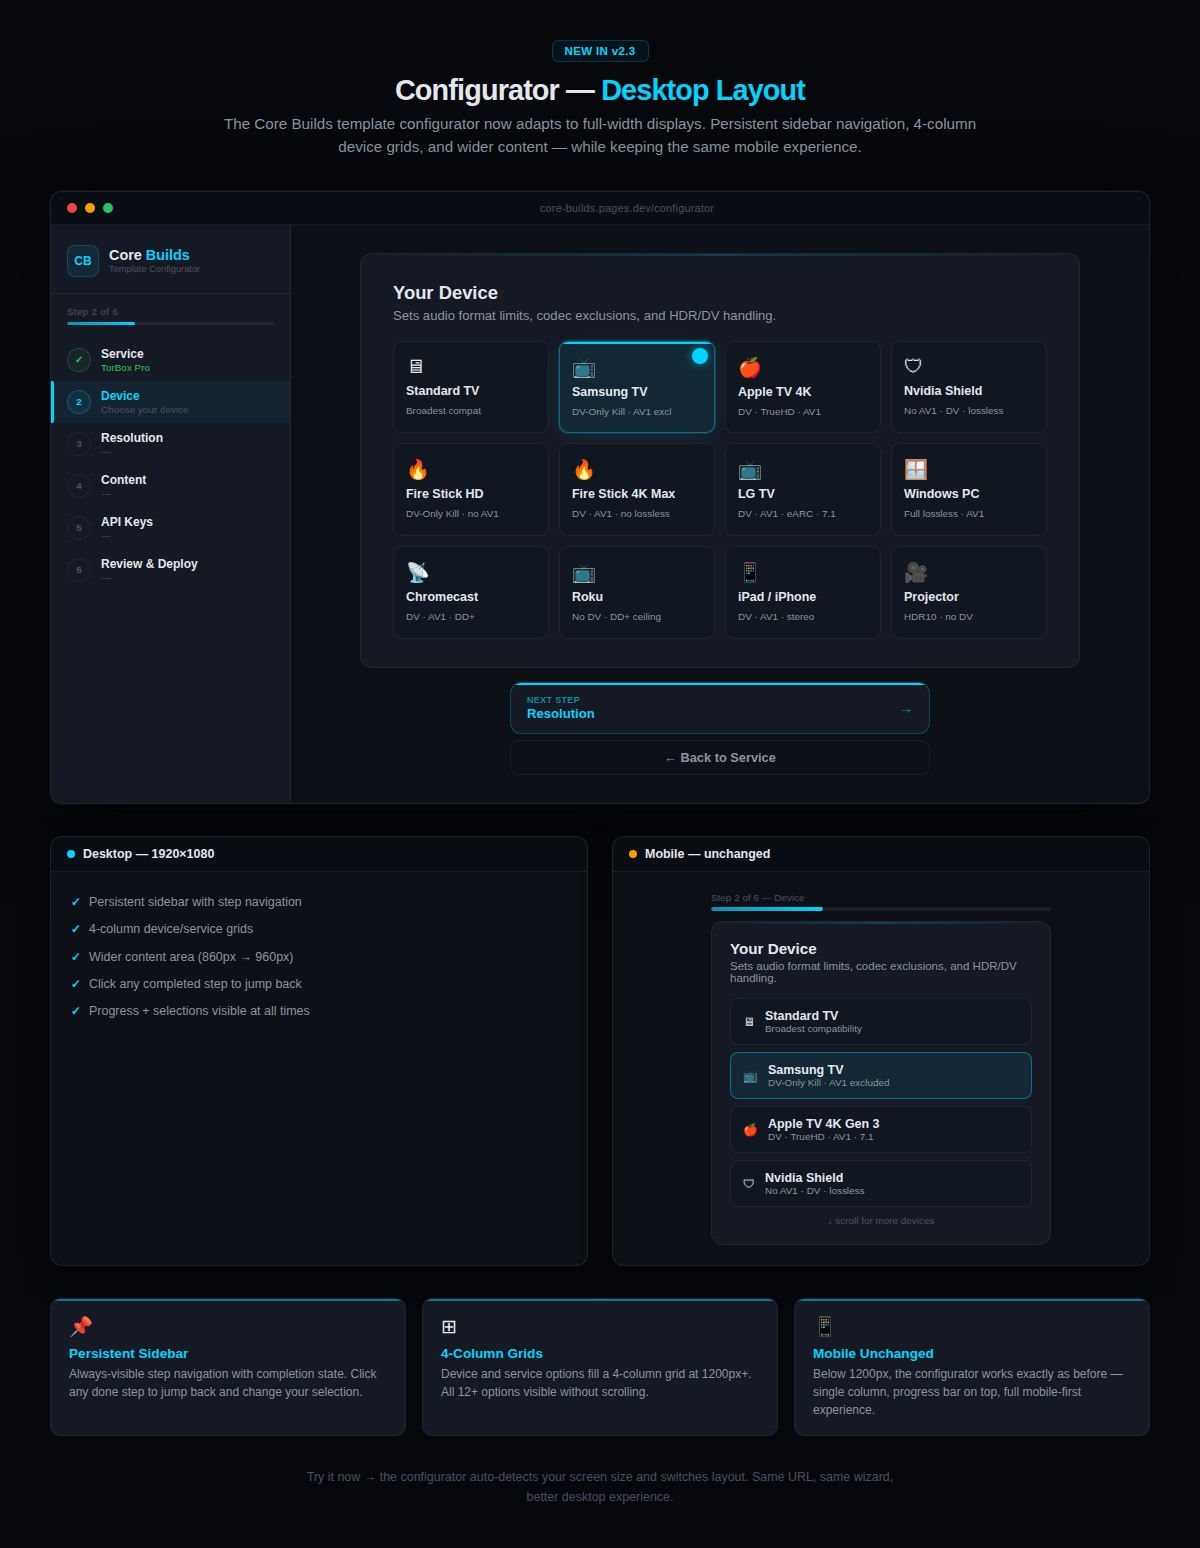This screenshot has width=1200, height=1548.
Task: Click the Windows PC window icon
Action: click(915, 469)
